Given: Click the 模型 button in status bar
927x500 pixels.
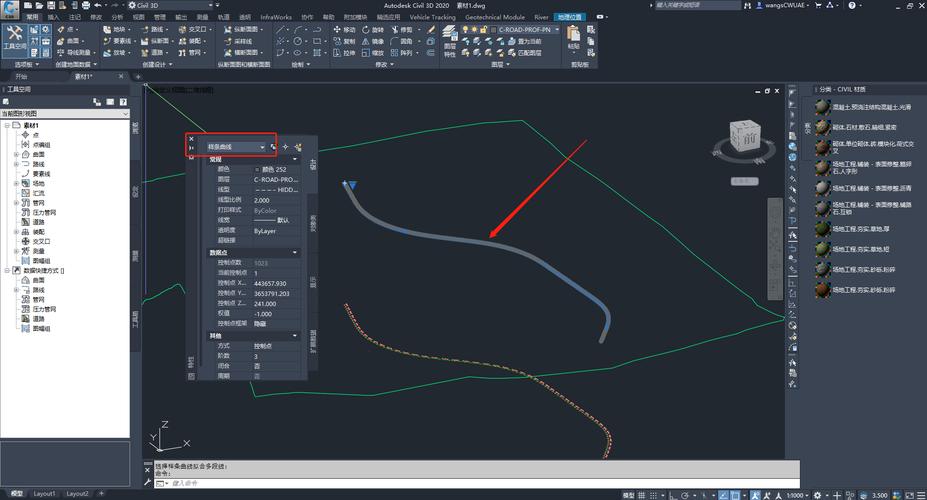Looking at the screenshot, I should pos(630,494).
